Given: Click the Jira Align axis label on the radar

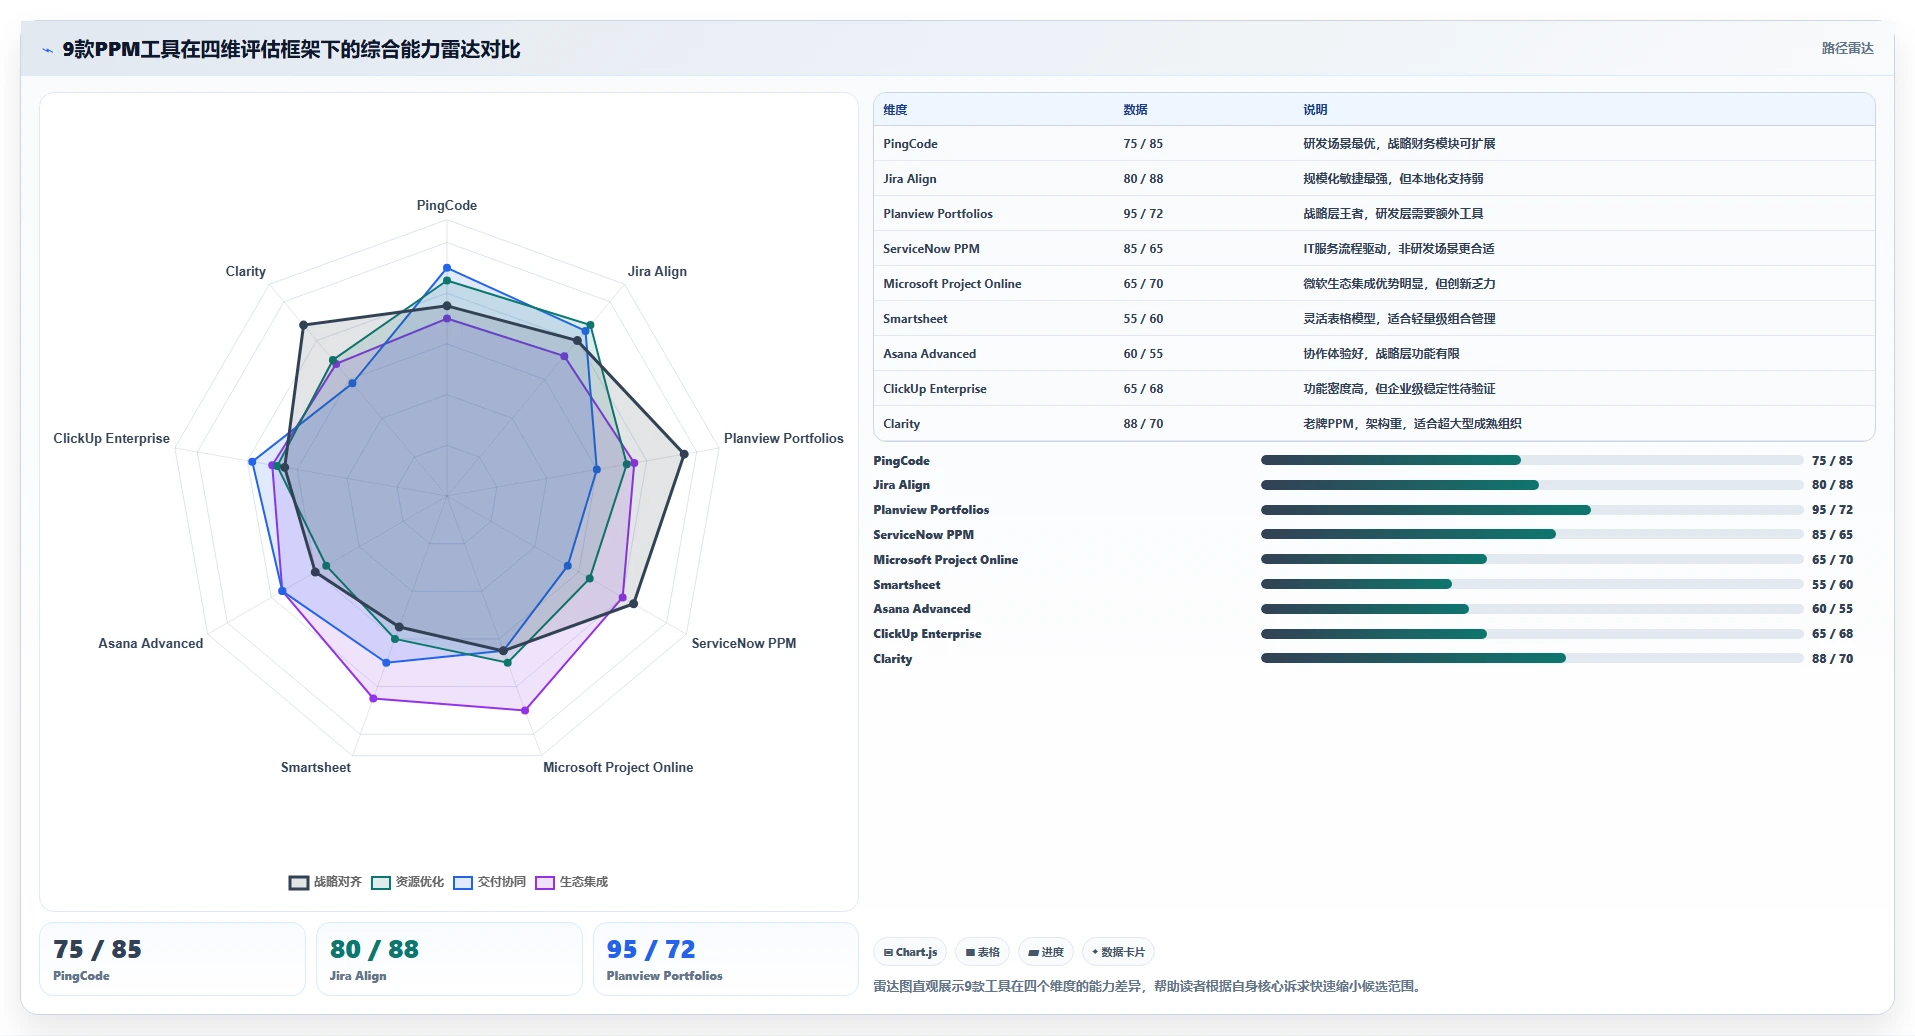Looking at the screenshot, I should click(657, 272).
